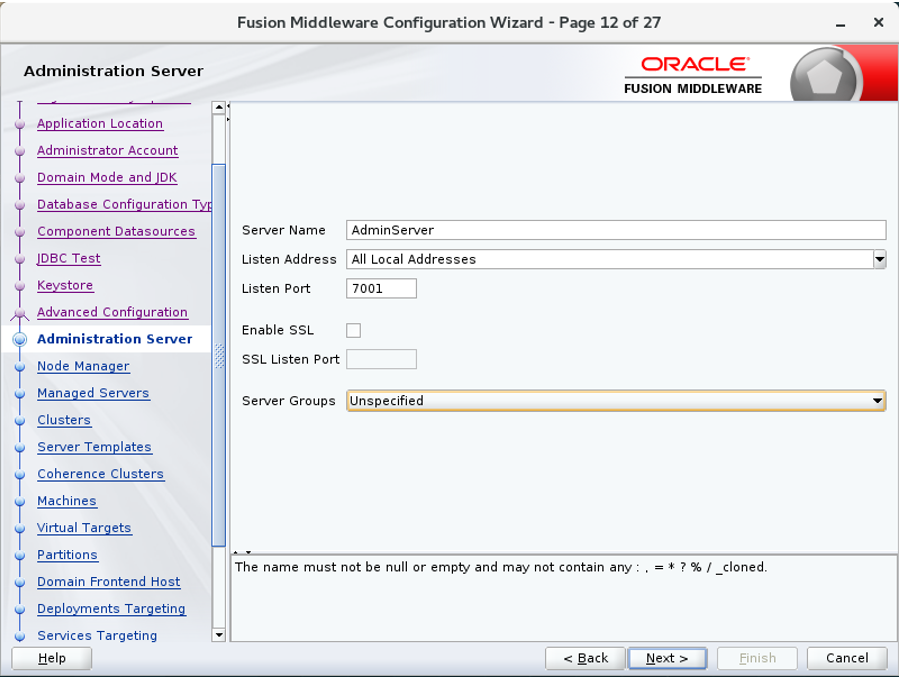
Task: Open Virtual Targets step
Action: point(84,528)
